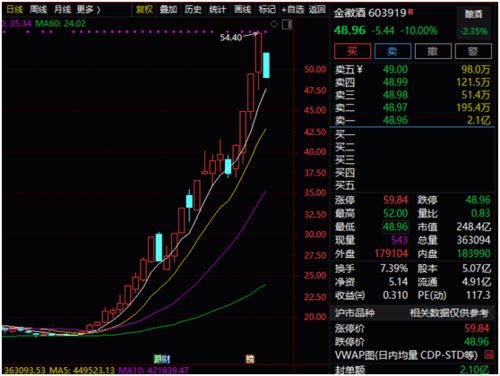The height and width of the screenshot is (376, 500).
Task: Open the 统计 statistics tool
Action: pyautogui.click(x=218, y=9)
